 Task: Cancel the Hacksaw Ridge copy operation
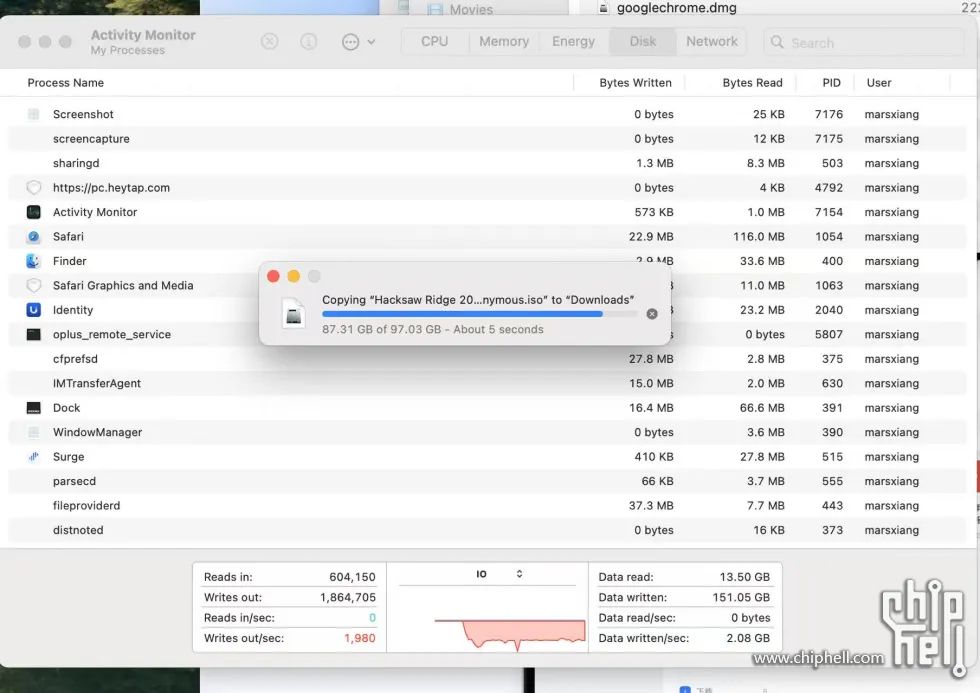(x=652, y=314)
